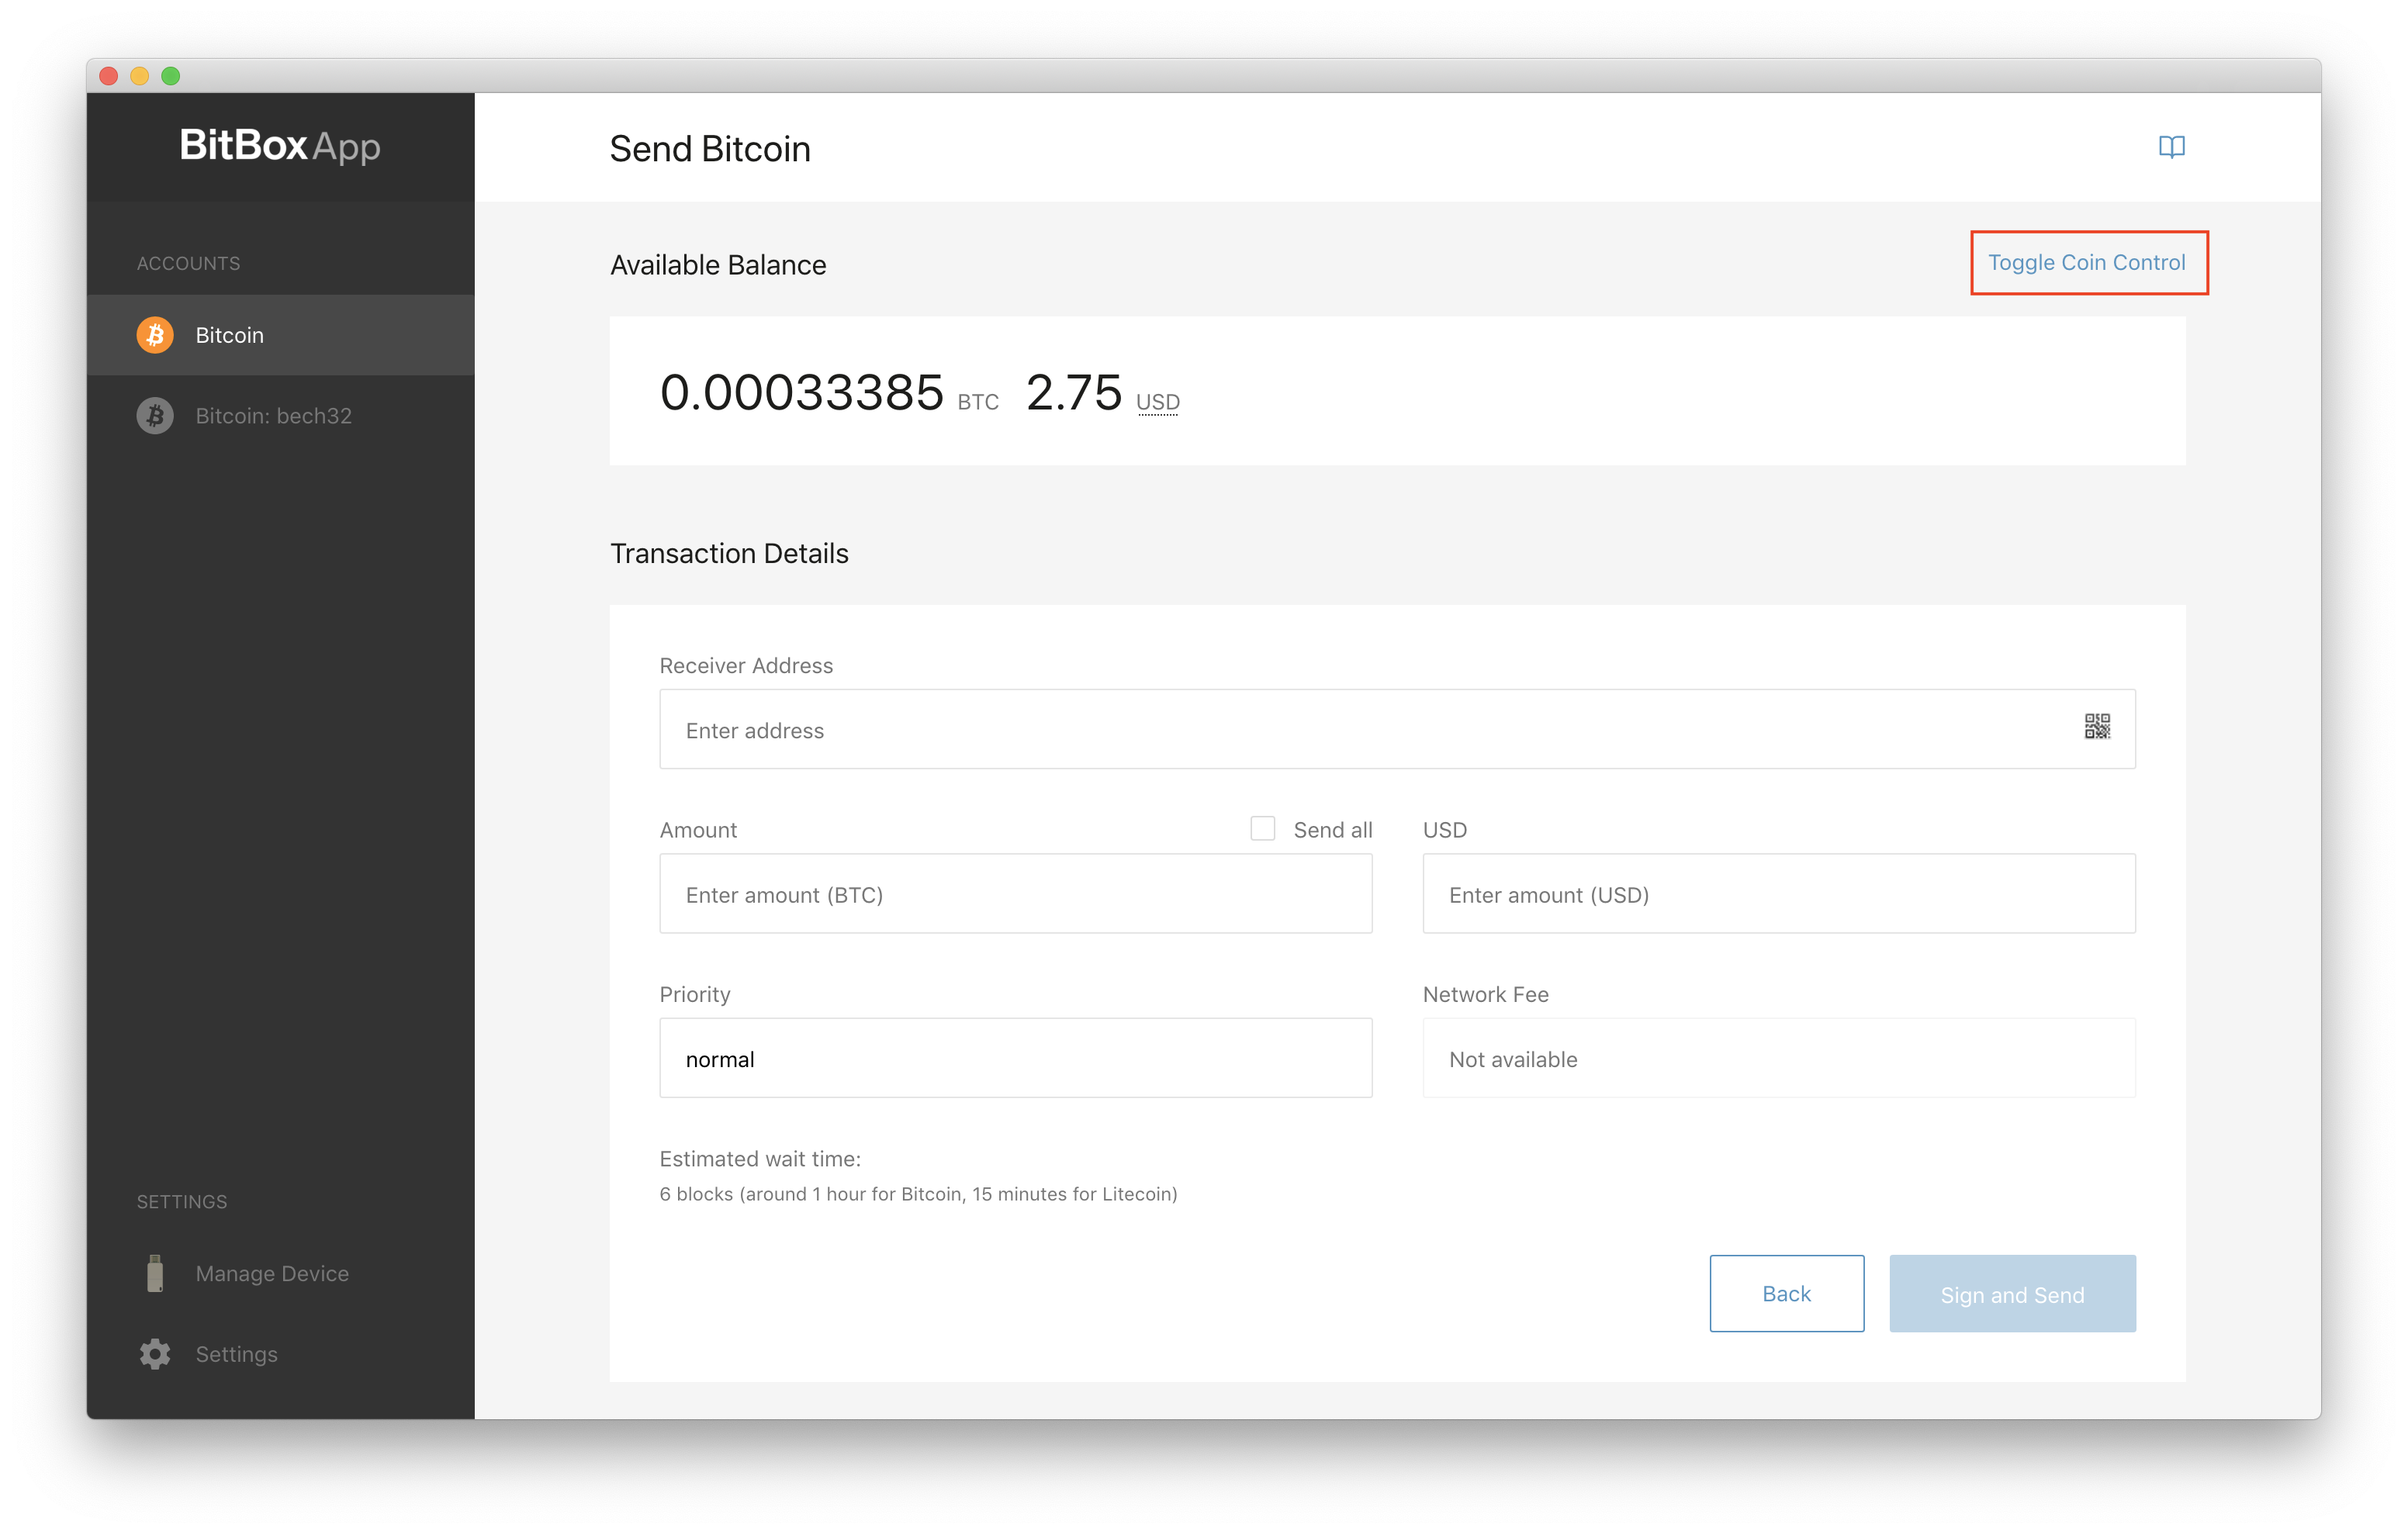This screenshot has width=2408, height=1534.
Task: Maximize the window with the green button
Action: [171, 76]
